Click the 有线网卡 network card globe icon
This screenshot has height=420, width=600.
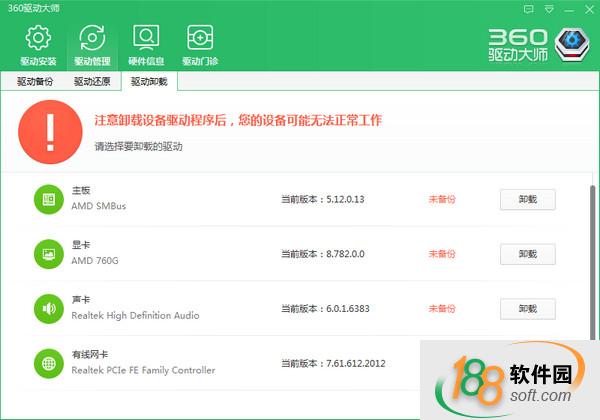click(48, 362)
